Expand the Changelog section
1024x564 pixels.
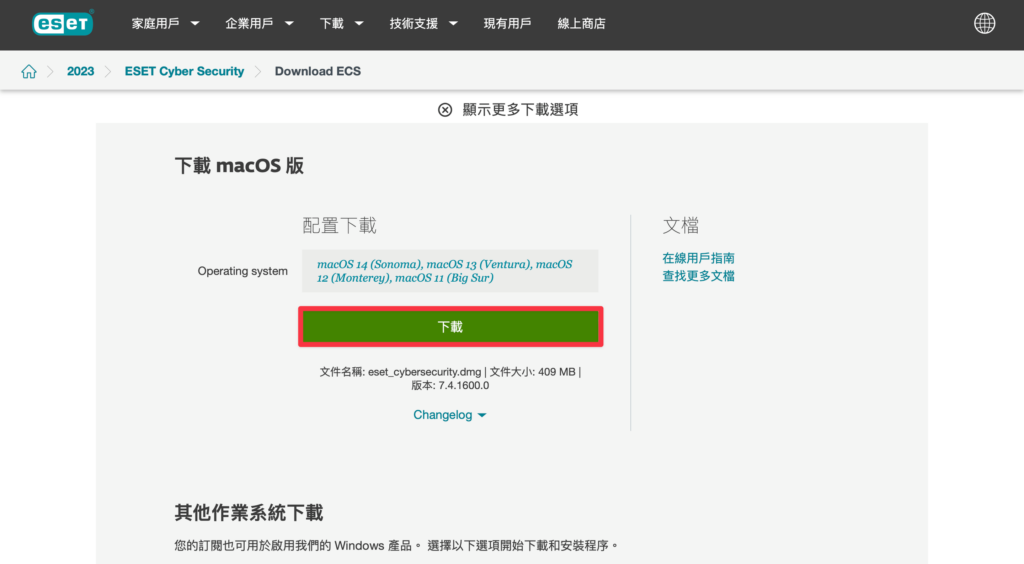pos(449,415)
